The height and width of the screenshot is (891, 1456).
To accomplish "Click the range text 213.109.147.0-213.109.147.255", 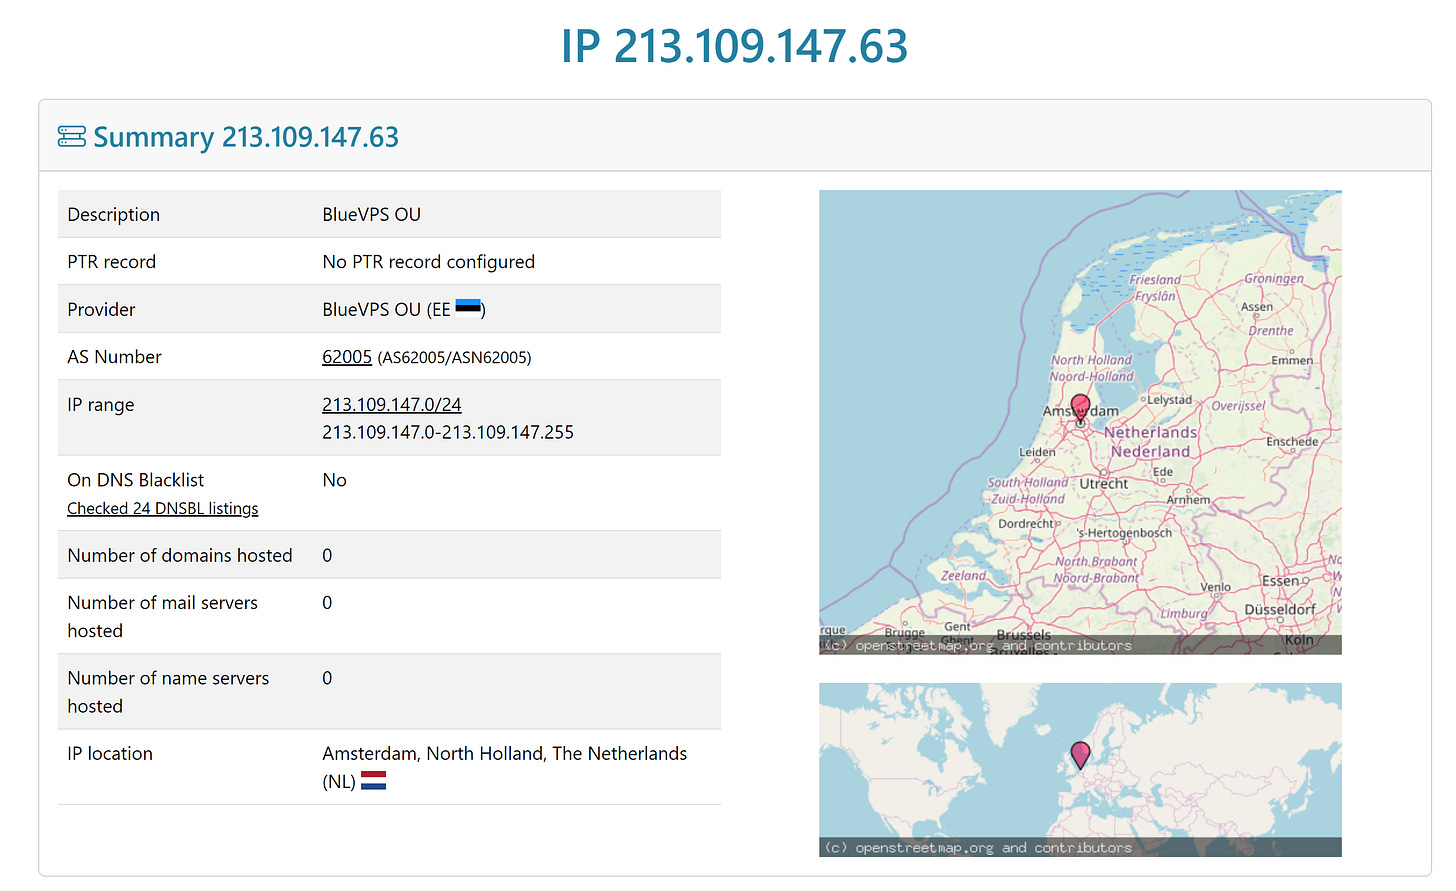I will (x=448, y=433).
